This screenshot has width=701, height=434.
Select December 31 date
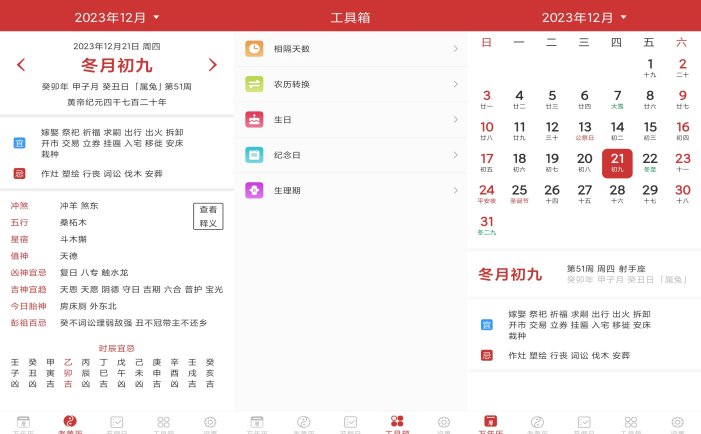tap(487, 226)
